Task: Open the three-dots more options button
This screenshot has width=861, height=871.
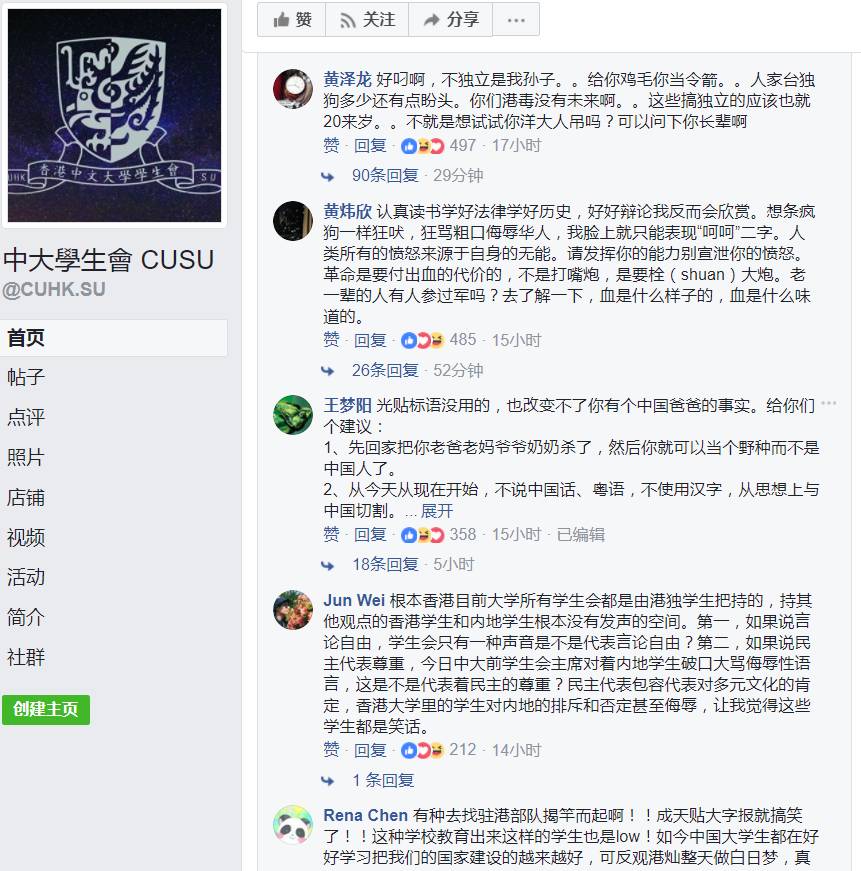Action: click(516, 20)
